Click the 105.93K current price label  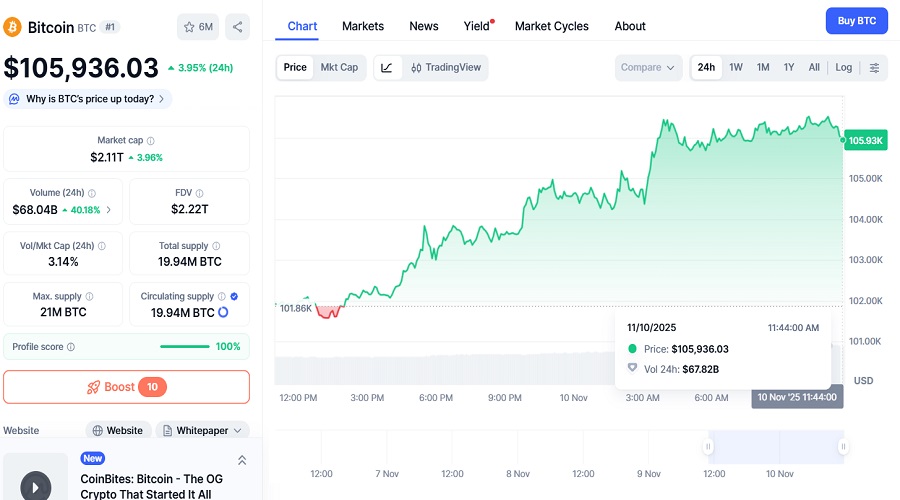[866, 141]
